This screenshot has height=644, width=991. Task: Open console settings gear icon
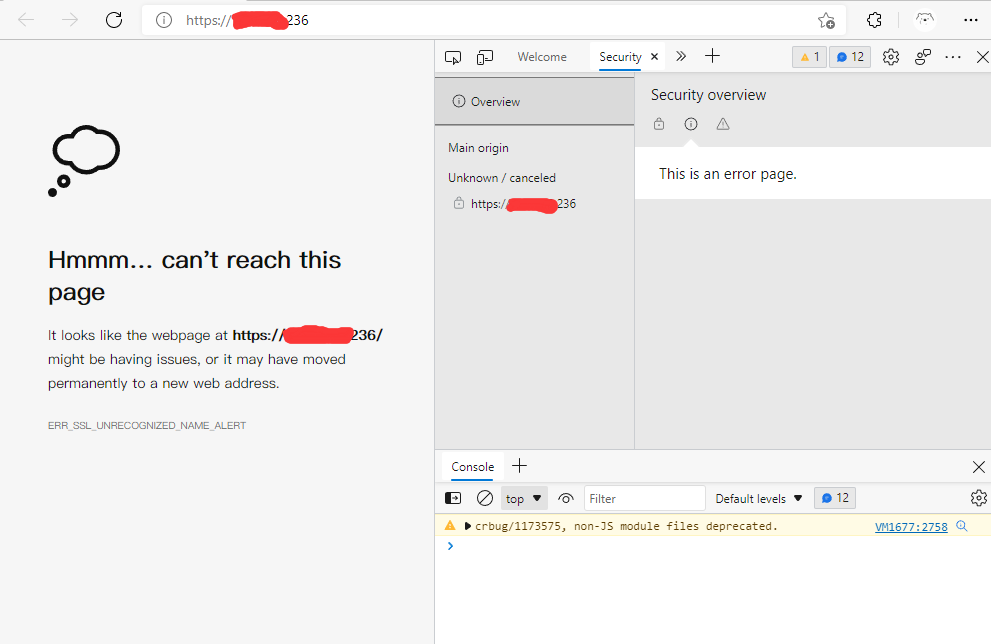pos(978,498)
